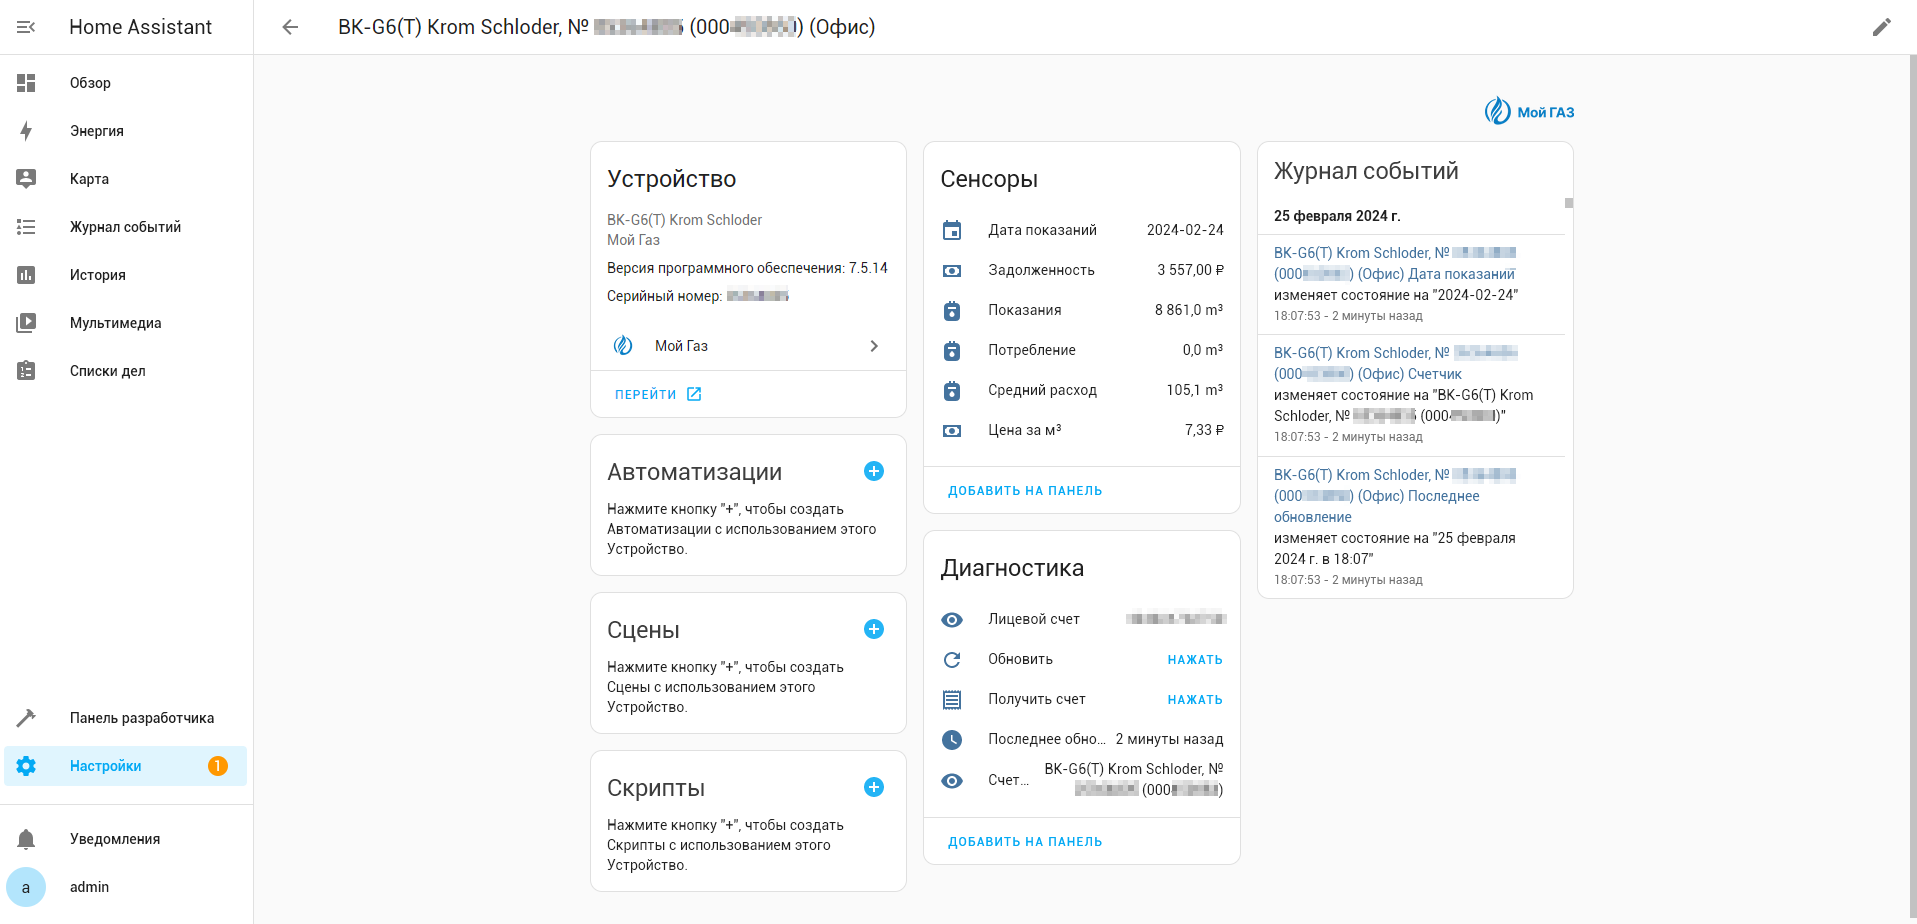Click "2 минуты назад" in Диагностика

point(1169,739)
